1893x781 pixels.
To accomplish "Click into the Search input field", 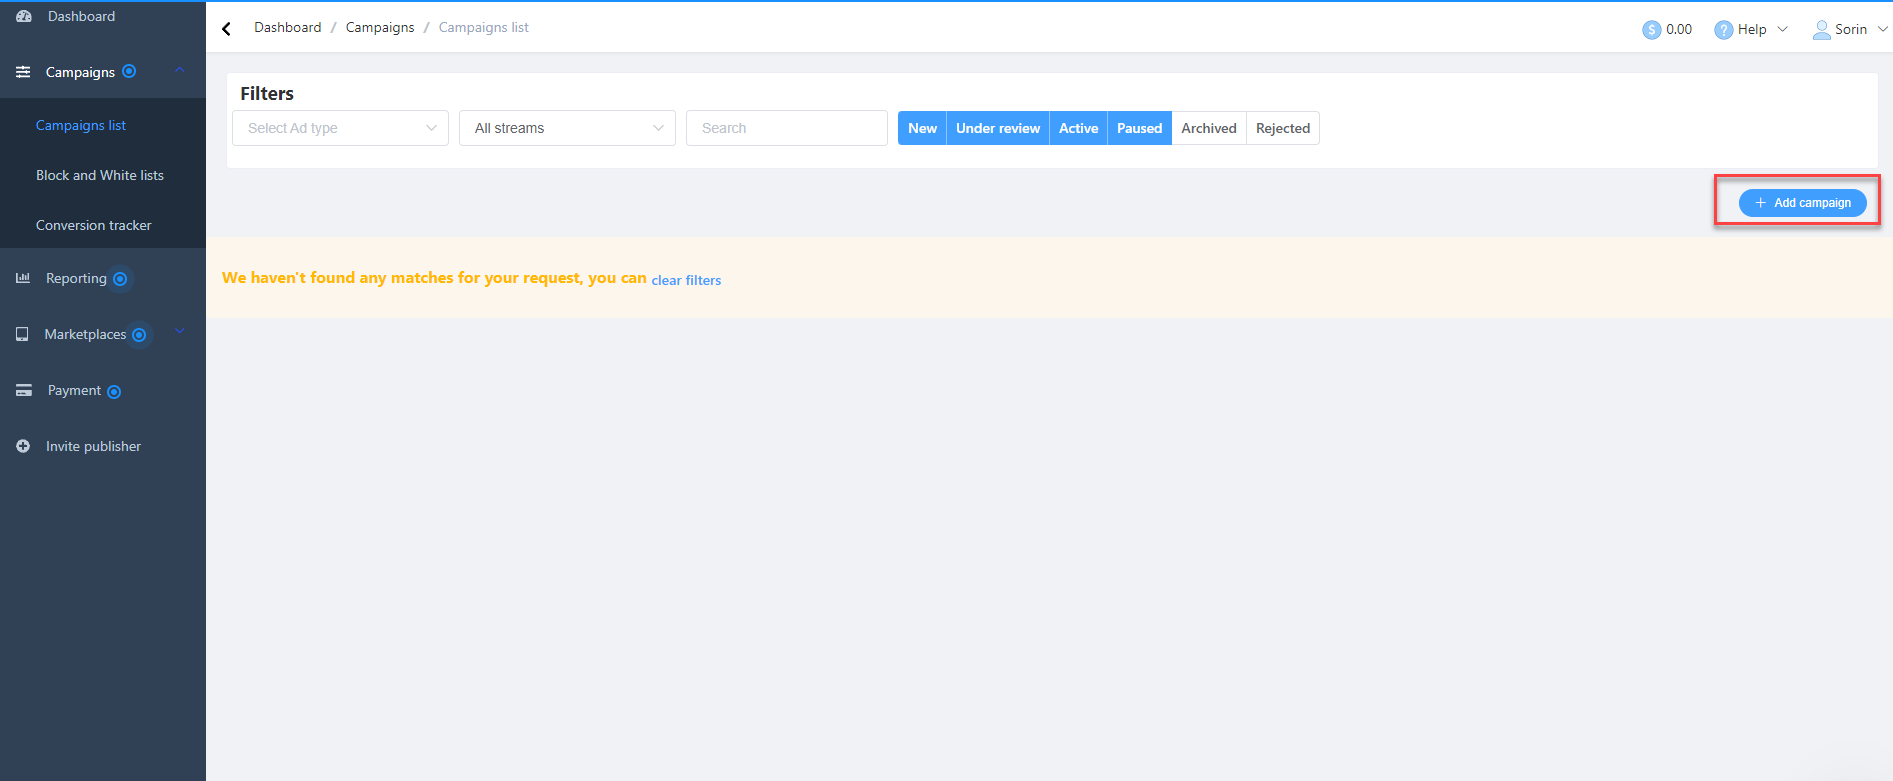I will (x=786, y=128).
